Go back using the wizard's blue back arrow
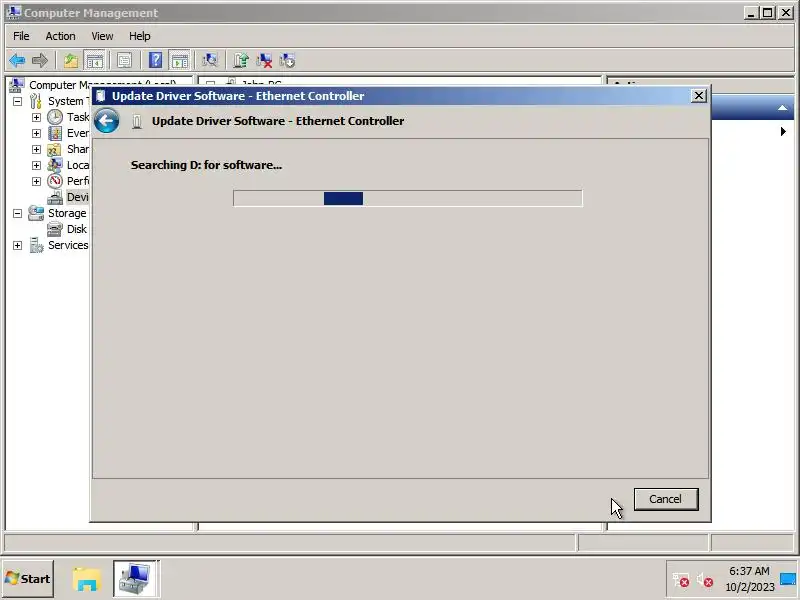Screen dimensions: 800x600 (107, 121)
